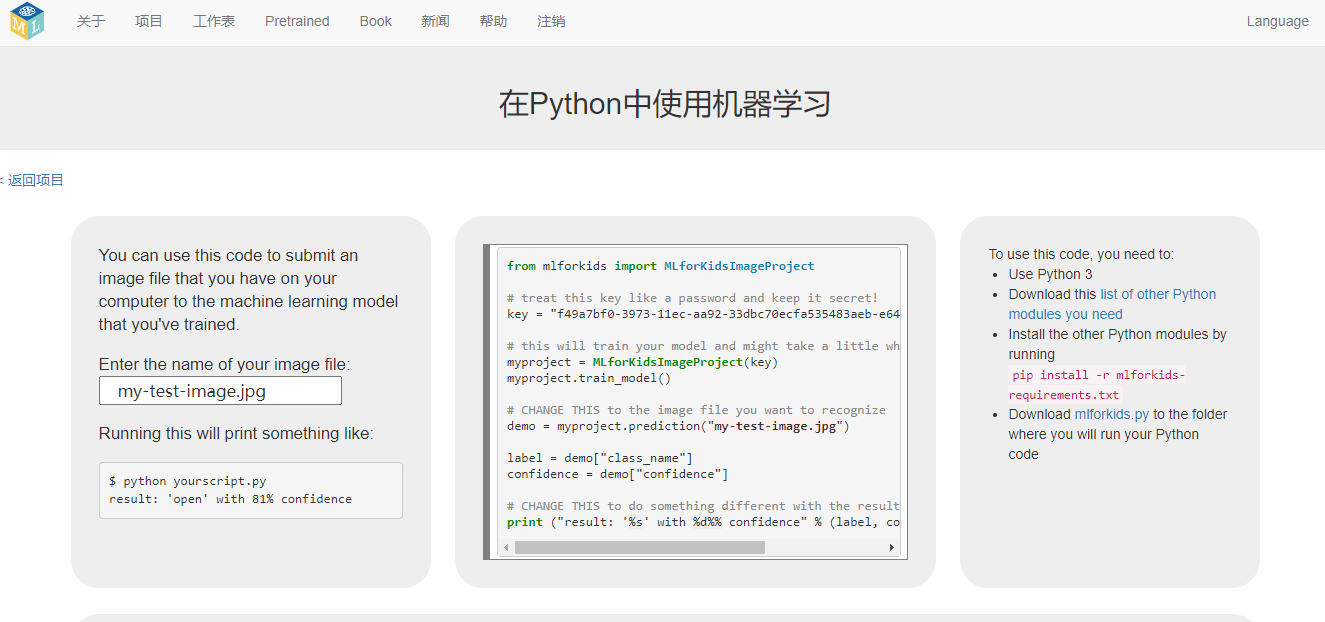Click the 'from mlforkids import' code line
Viewport: 1325px width, 622px height.
tap(661, 266)
